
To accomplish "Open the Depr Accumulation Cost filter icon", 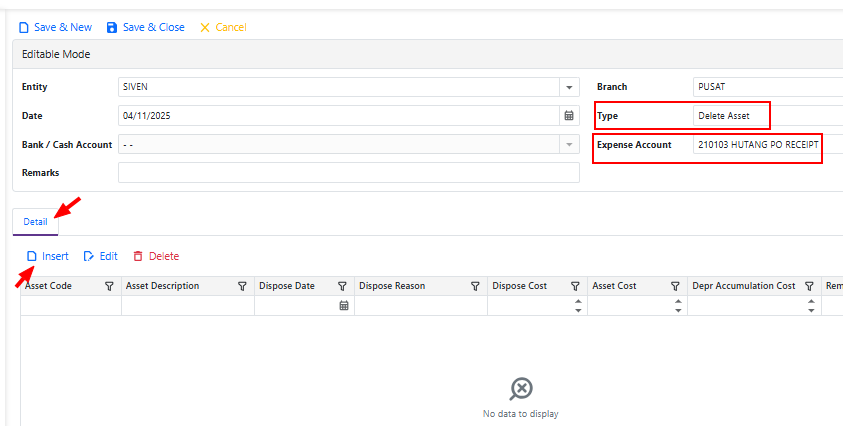I will [x=809, y=286].
